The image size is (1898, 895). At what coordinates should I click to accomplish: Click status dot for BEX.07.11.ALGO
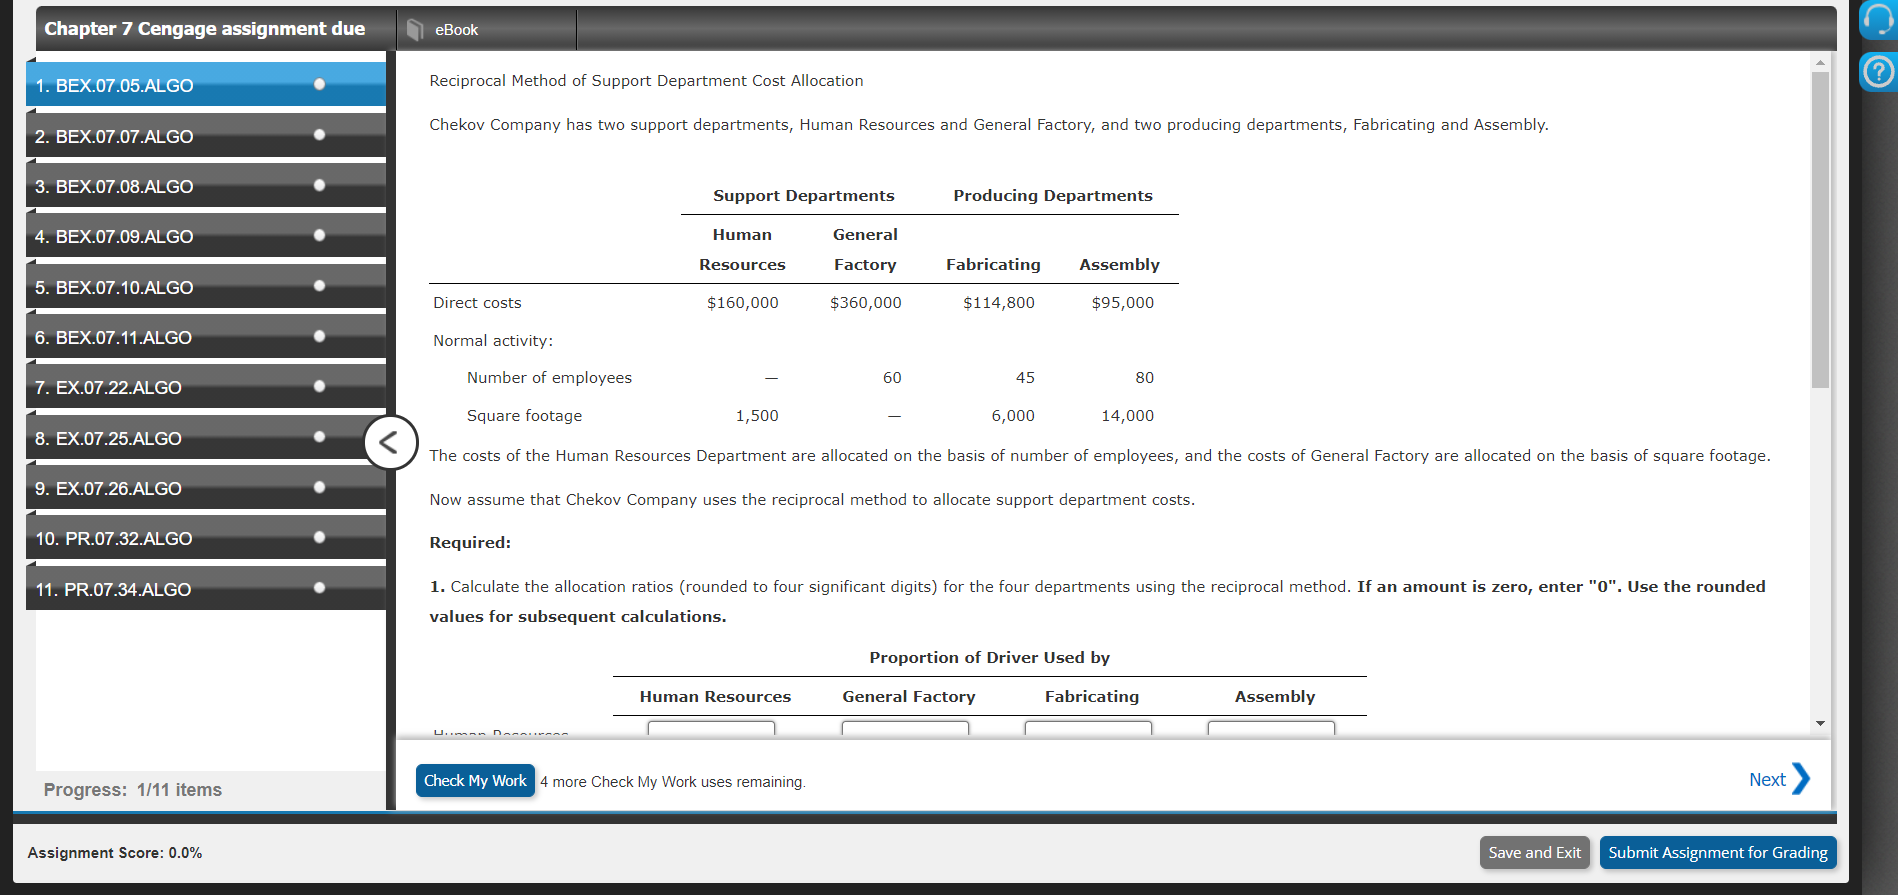point(319,336)
